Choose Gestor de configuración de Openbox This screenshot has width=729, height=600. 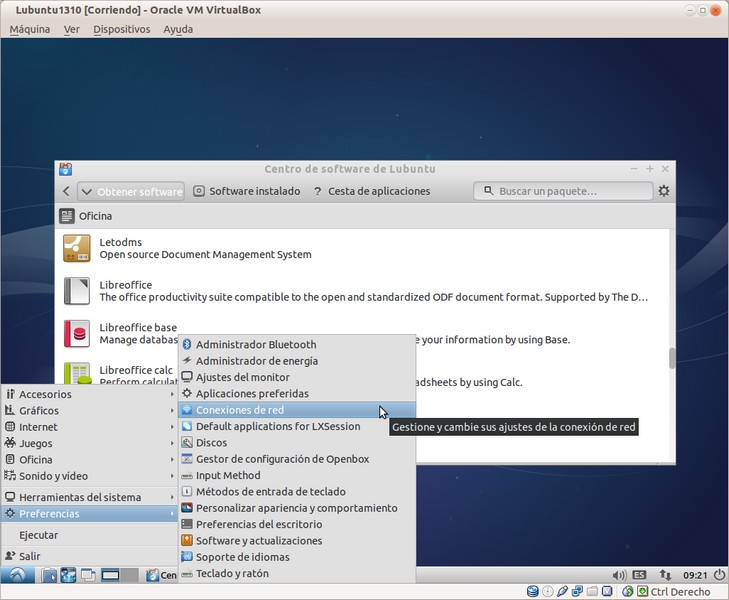pos(297,459)
